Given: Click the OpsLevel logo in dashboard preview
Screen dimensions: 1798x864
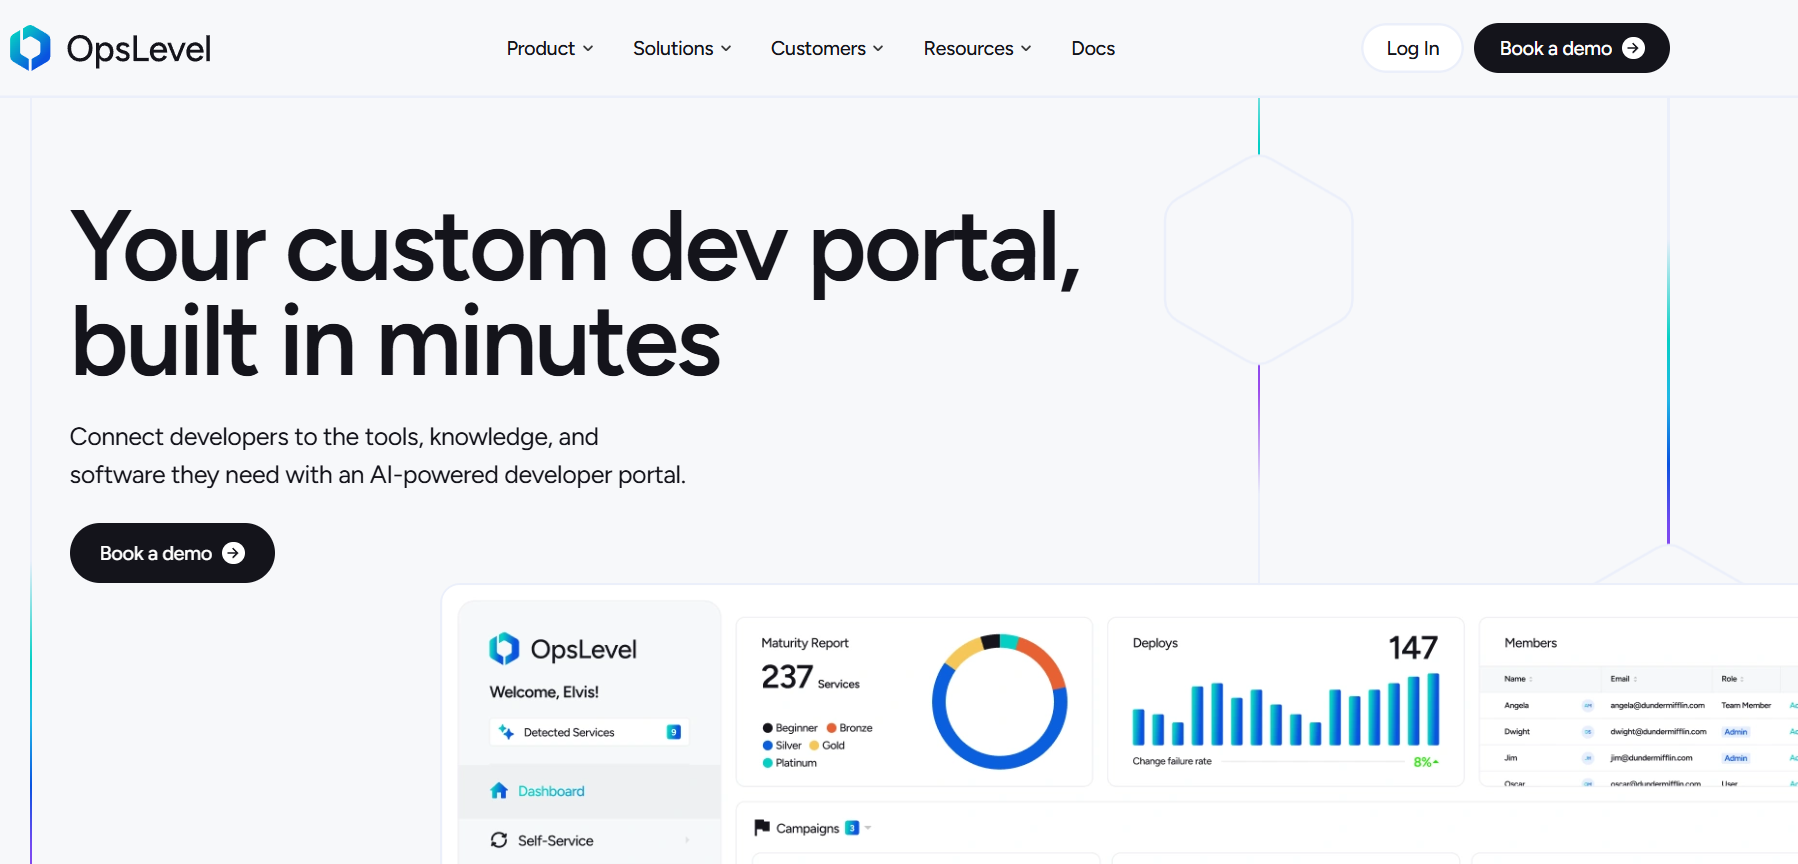Looking at the screenshot, I should [504, 649].
